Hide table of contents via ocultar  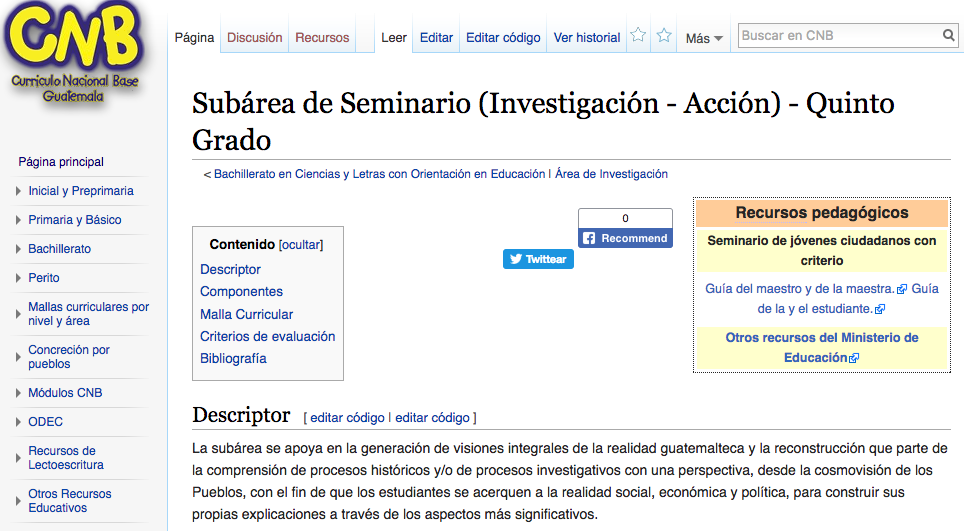point(301,245)
